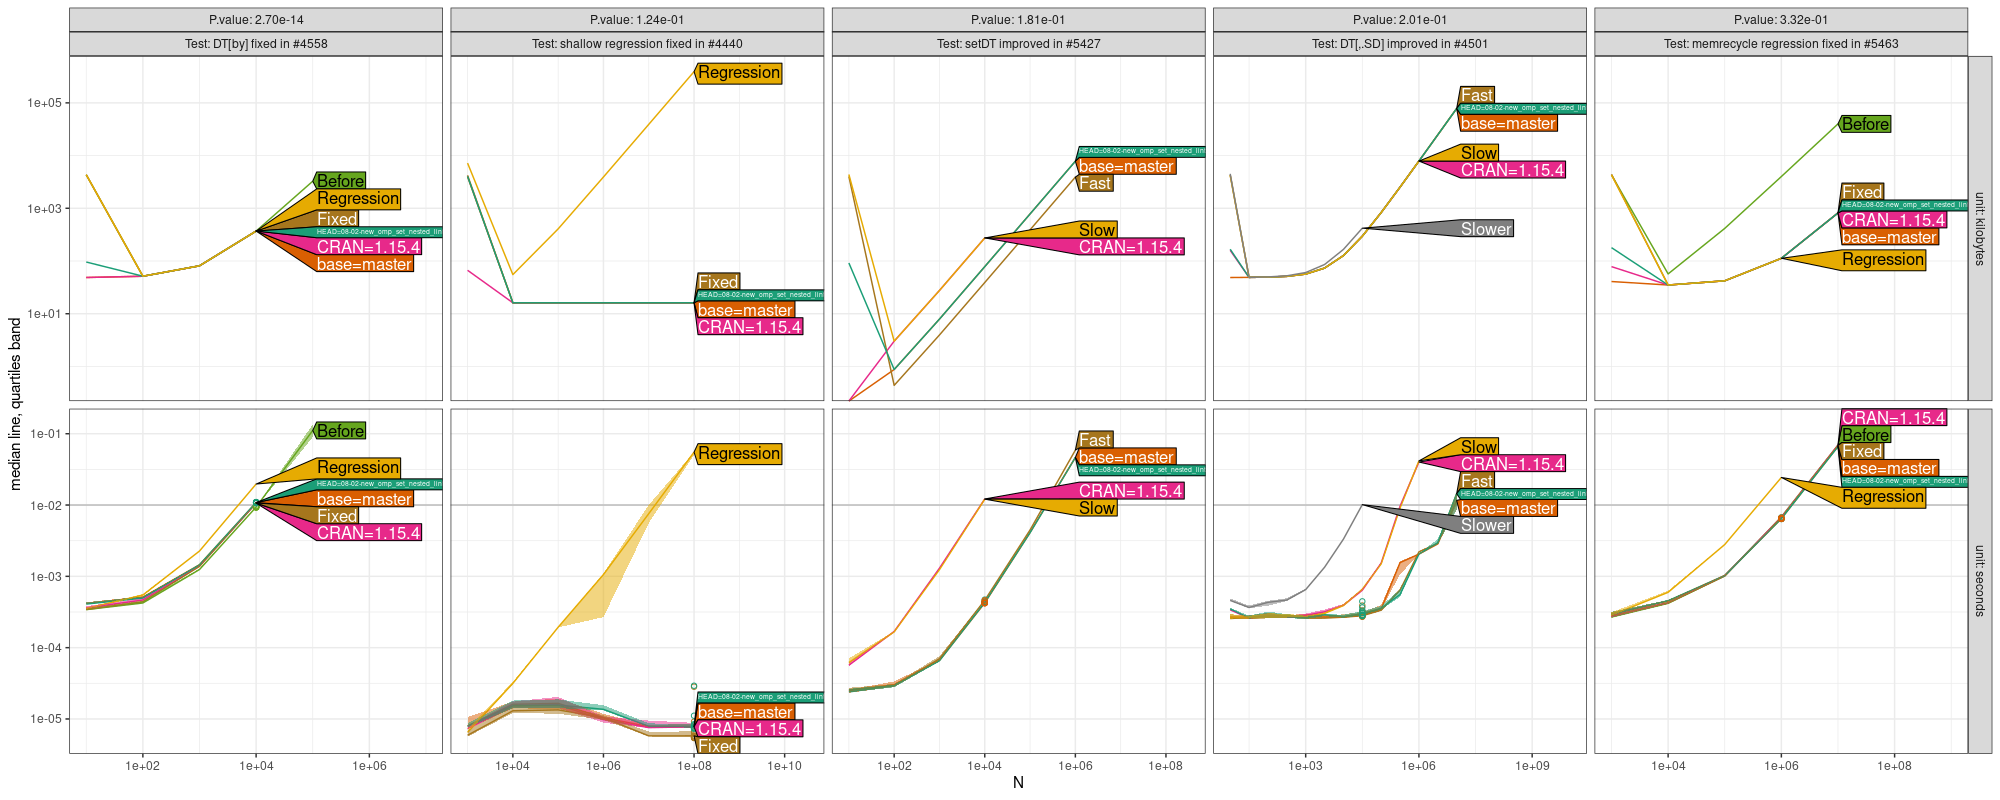The width and height of the screenshot is (2000, 800).
Task: Click 'Before' label in memrecycle kilobytes plot
Action: 1865,124
